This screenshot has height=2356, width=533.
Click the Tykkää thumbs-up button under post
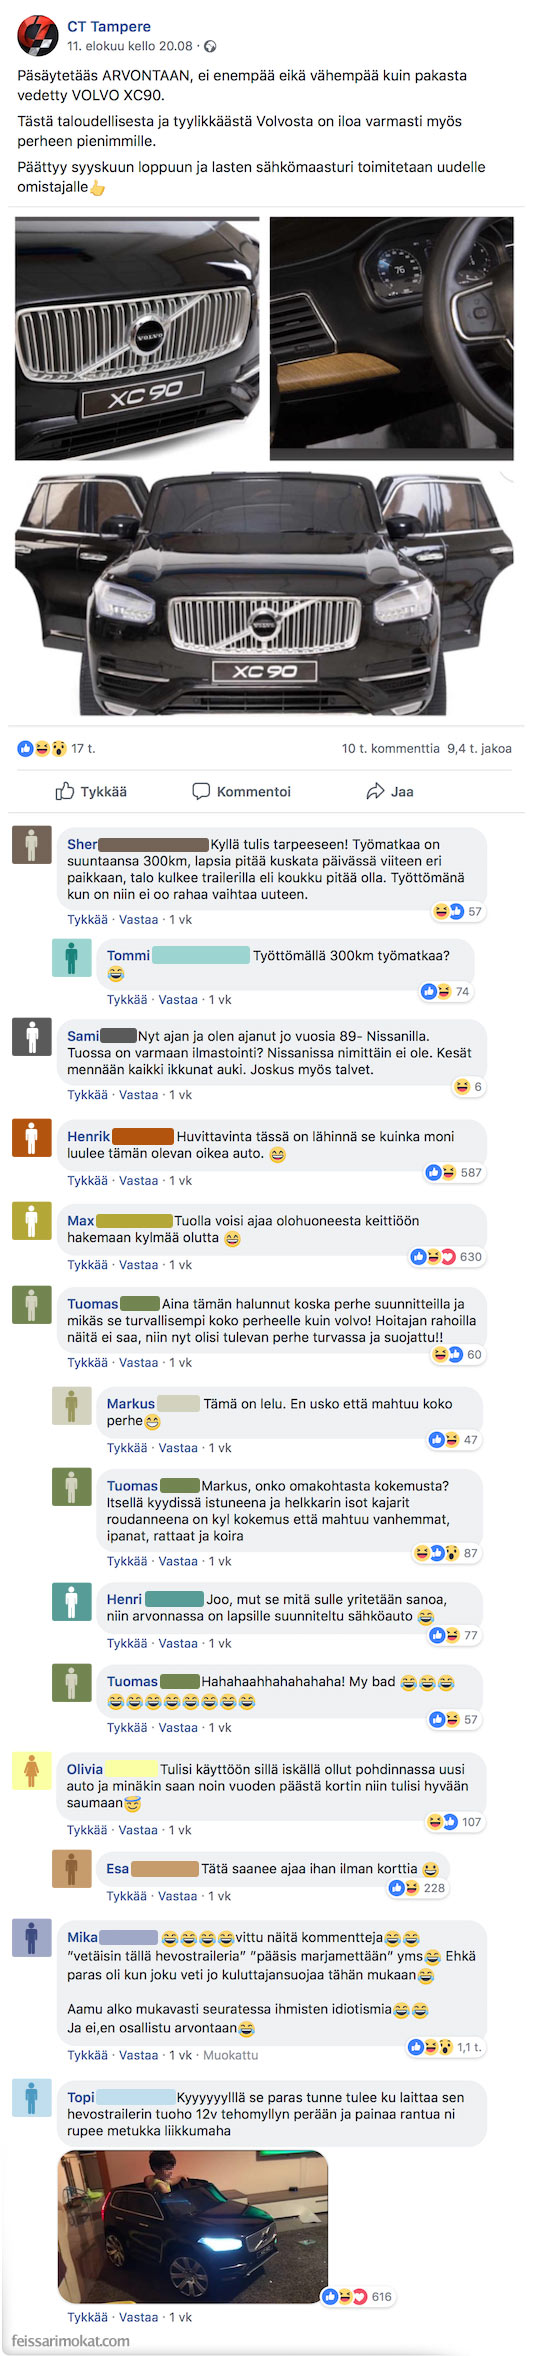[91, 791]
